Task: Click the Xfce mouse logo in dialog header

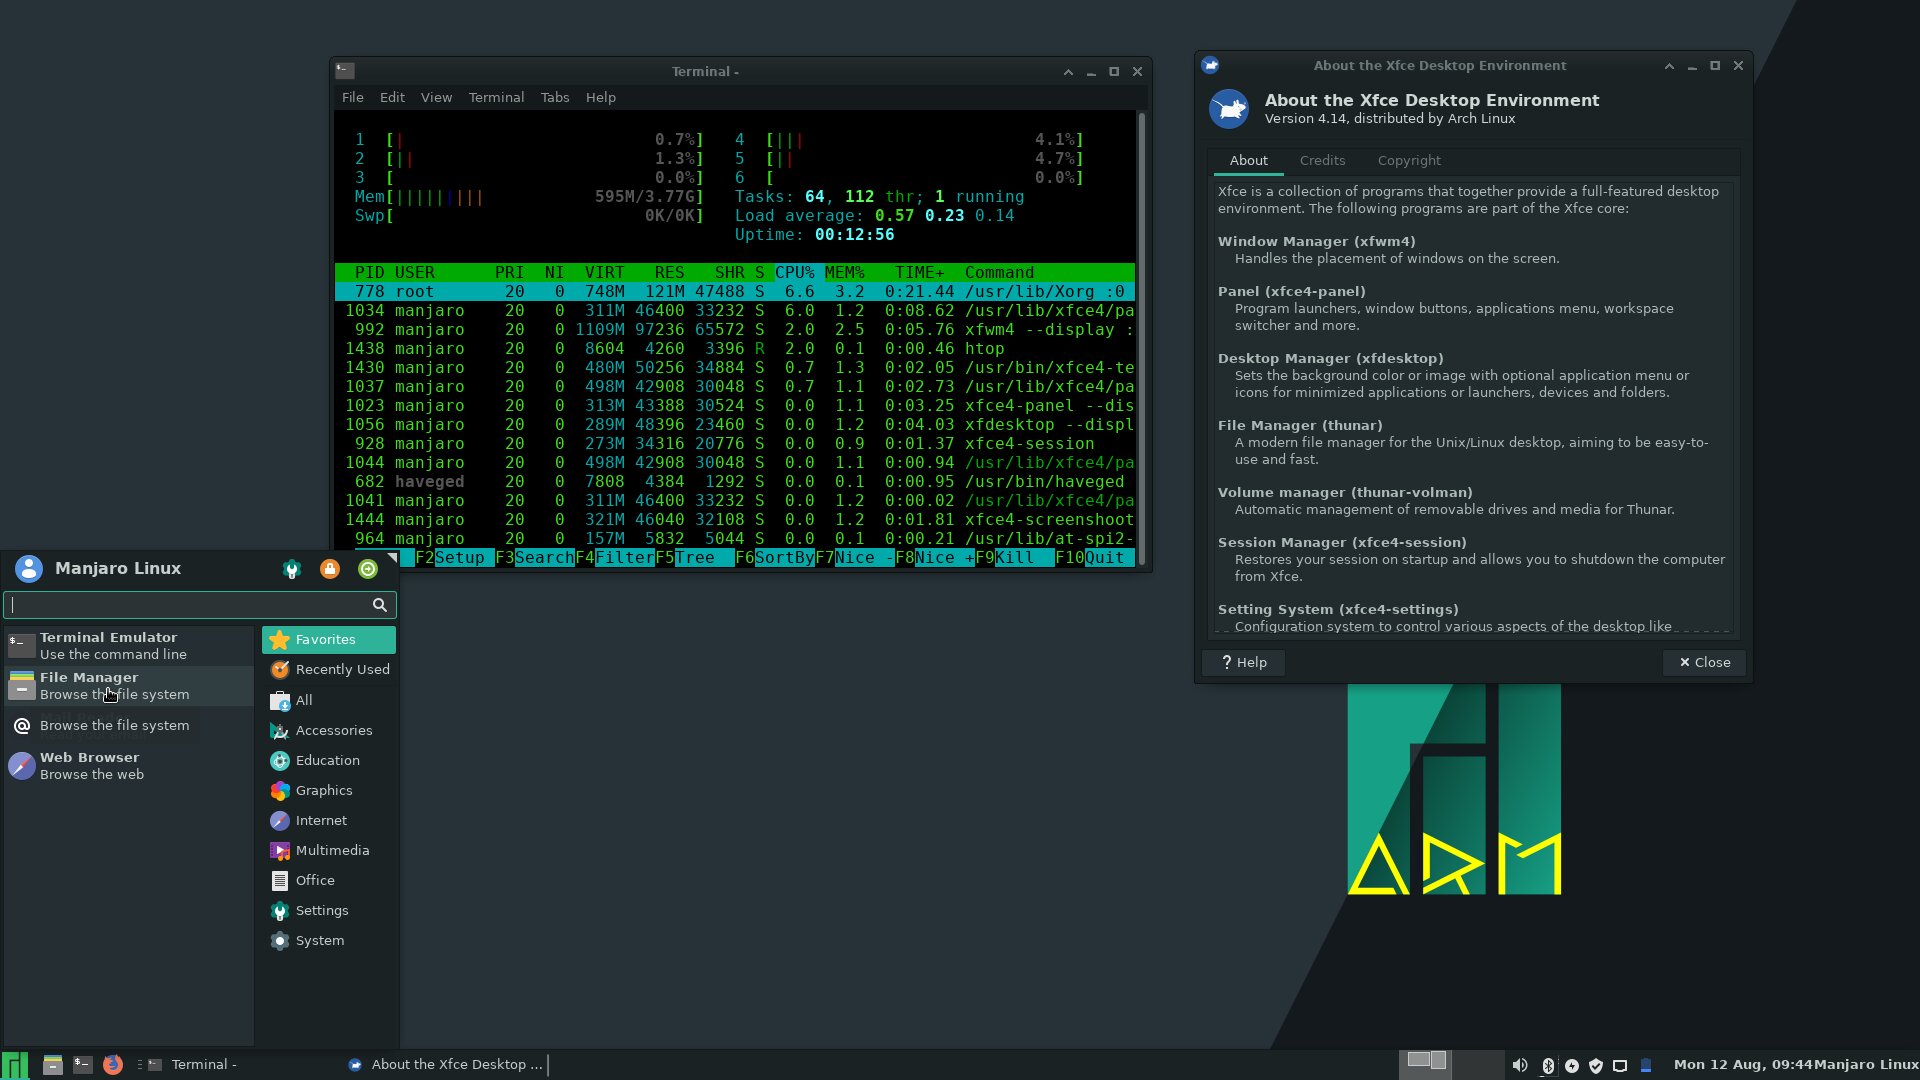Action: click(x=1229, y=109)
